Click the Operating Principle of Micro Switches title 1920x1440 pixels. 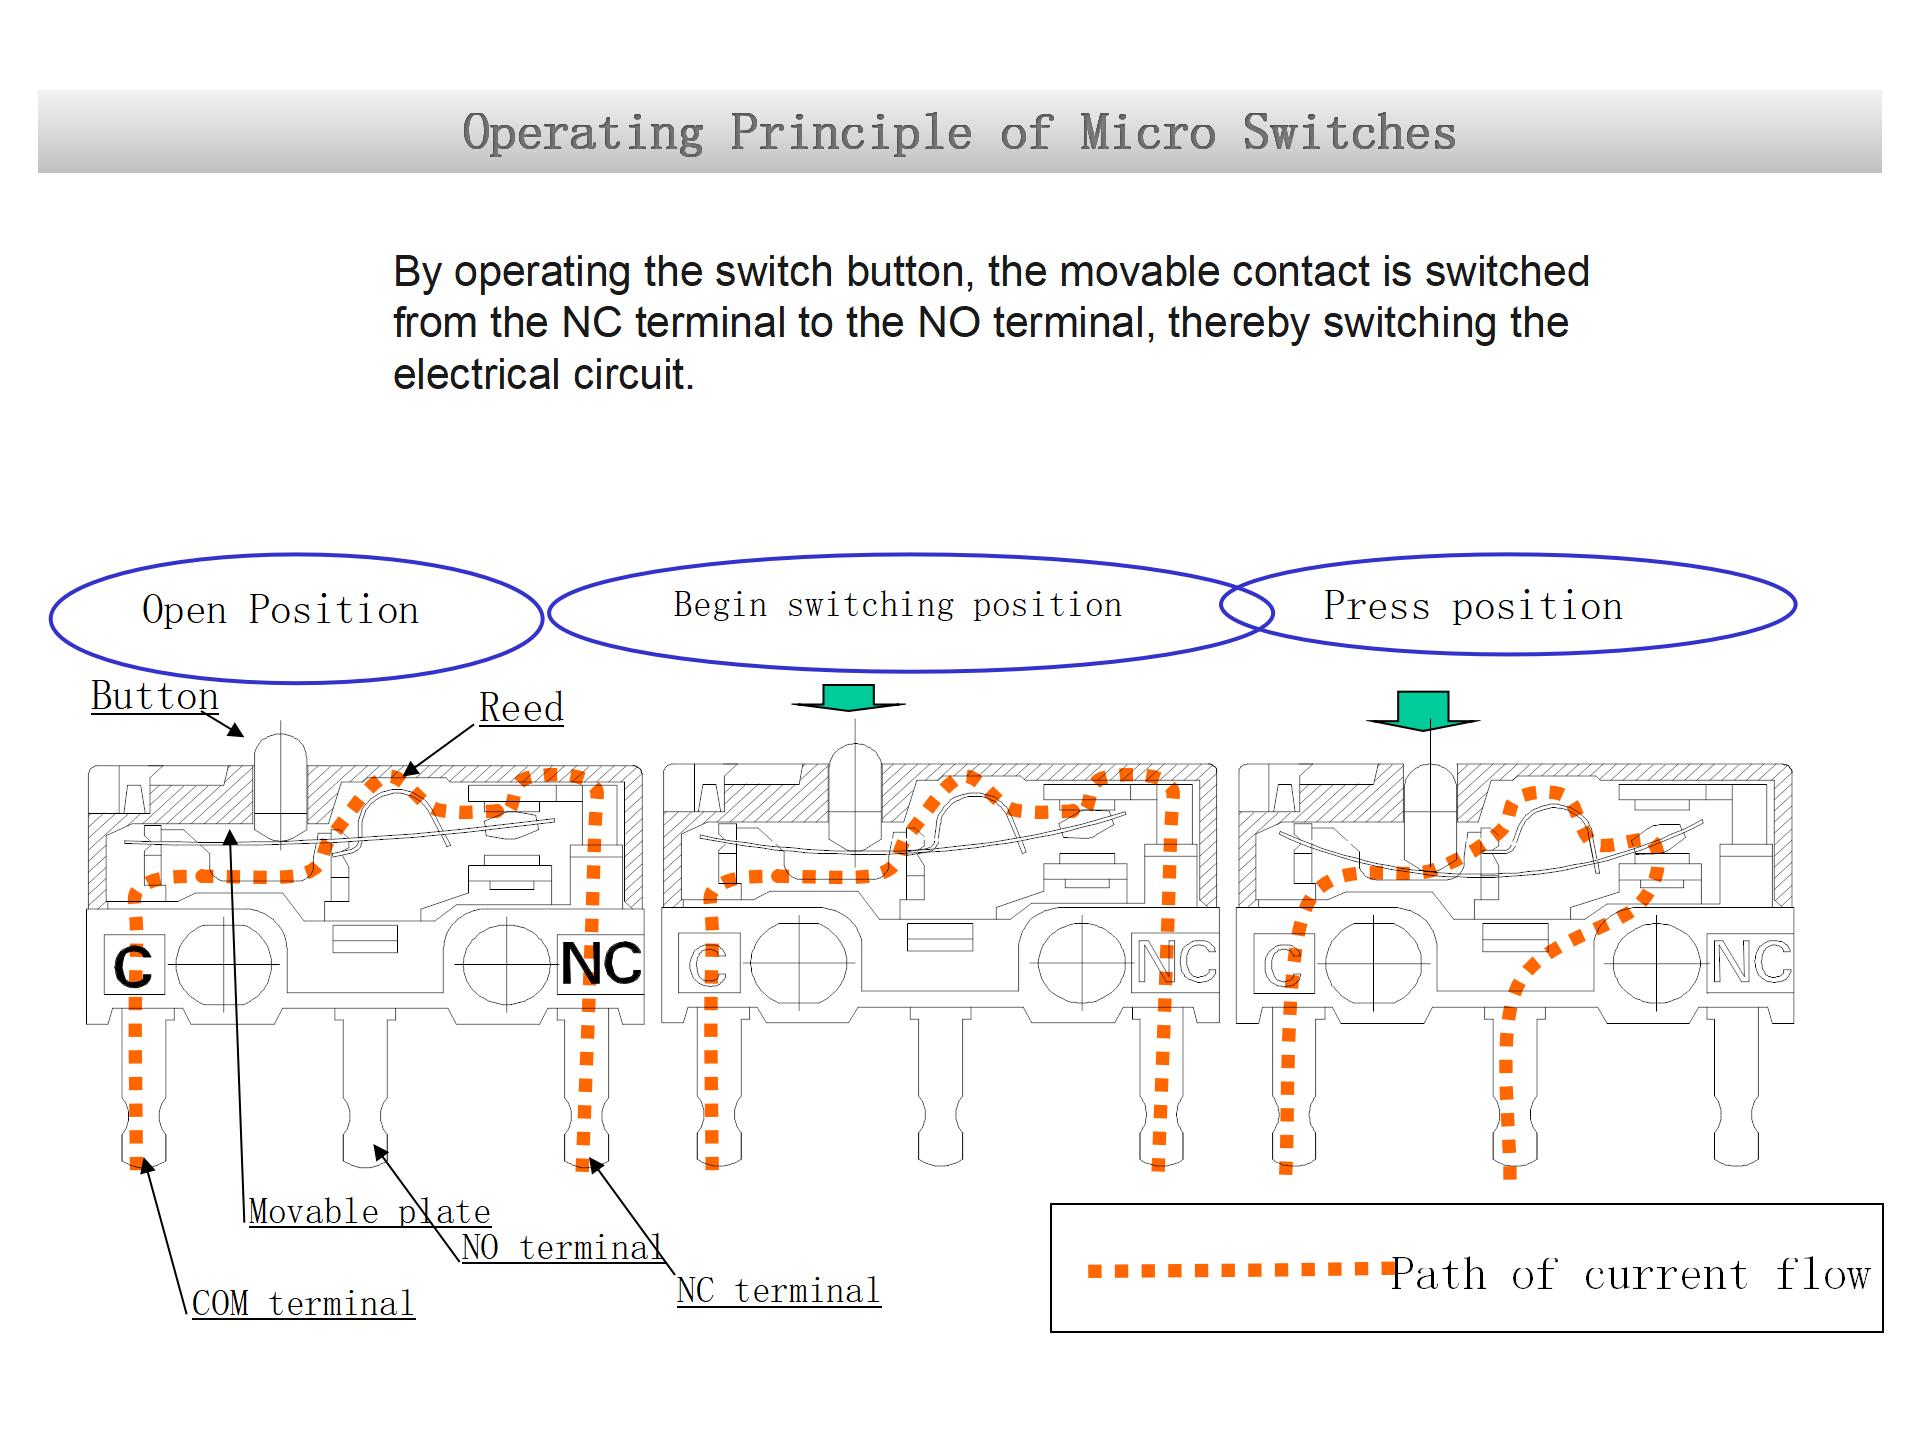[959, 132]
